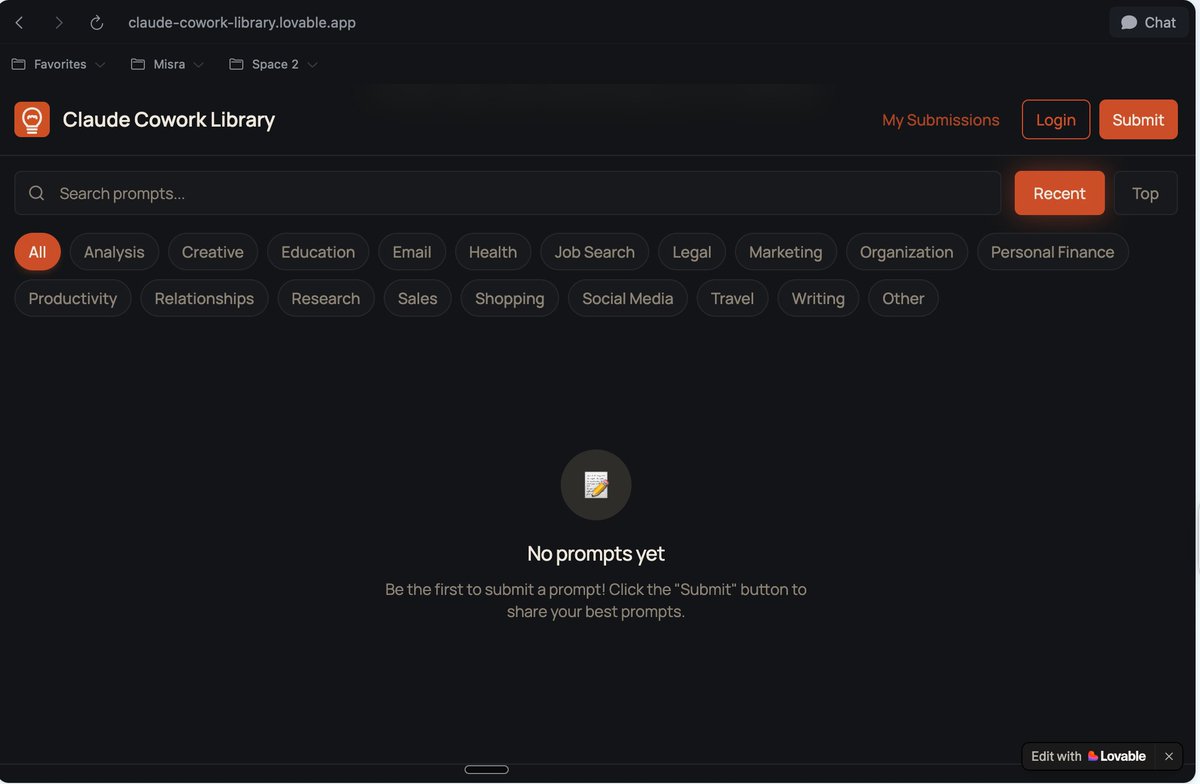Image resolution: width=1200 pixels, height=784 pixels.
Task: Open the Chat panel button
Action: tap(1148, 22)
